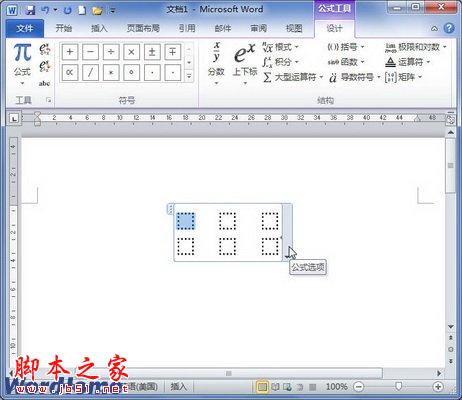
Task: Switch to Print Layout view in status bar
Action: pyautogui.click(x=262, y=387)
